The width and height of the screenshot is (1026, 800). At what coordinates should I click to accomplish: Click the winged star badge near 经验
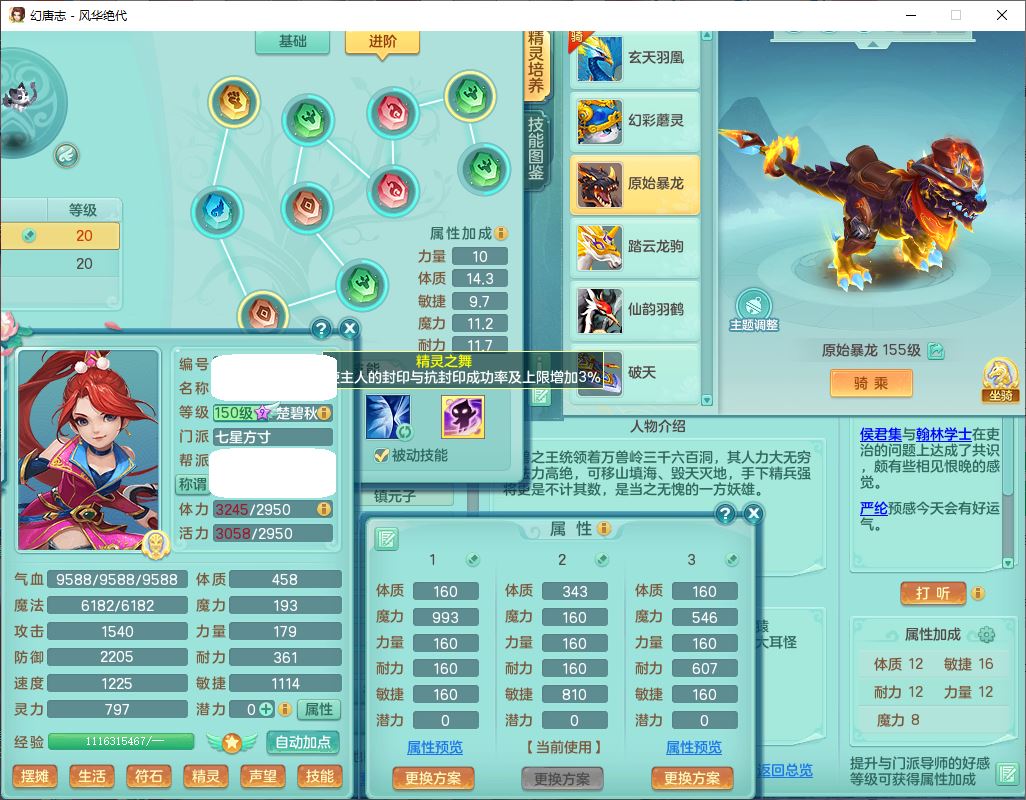tap(231, 743)
